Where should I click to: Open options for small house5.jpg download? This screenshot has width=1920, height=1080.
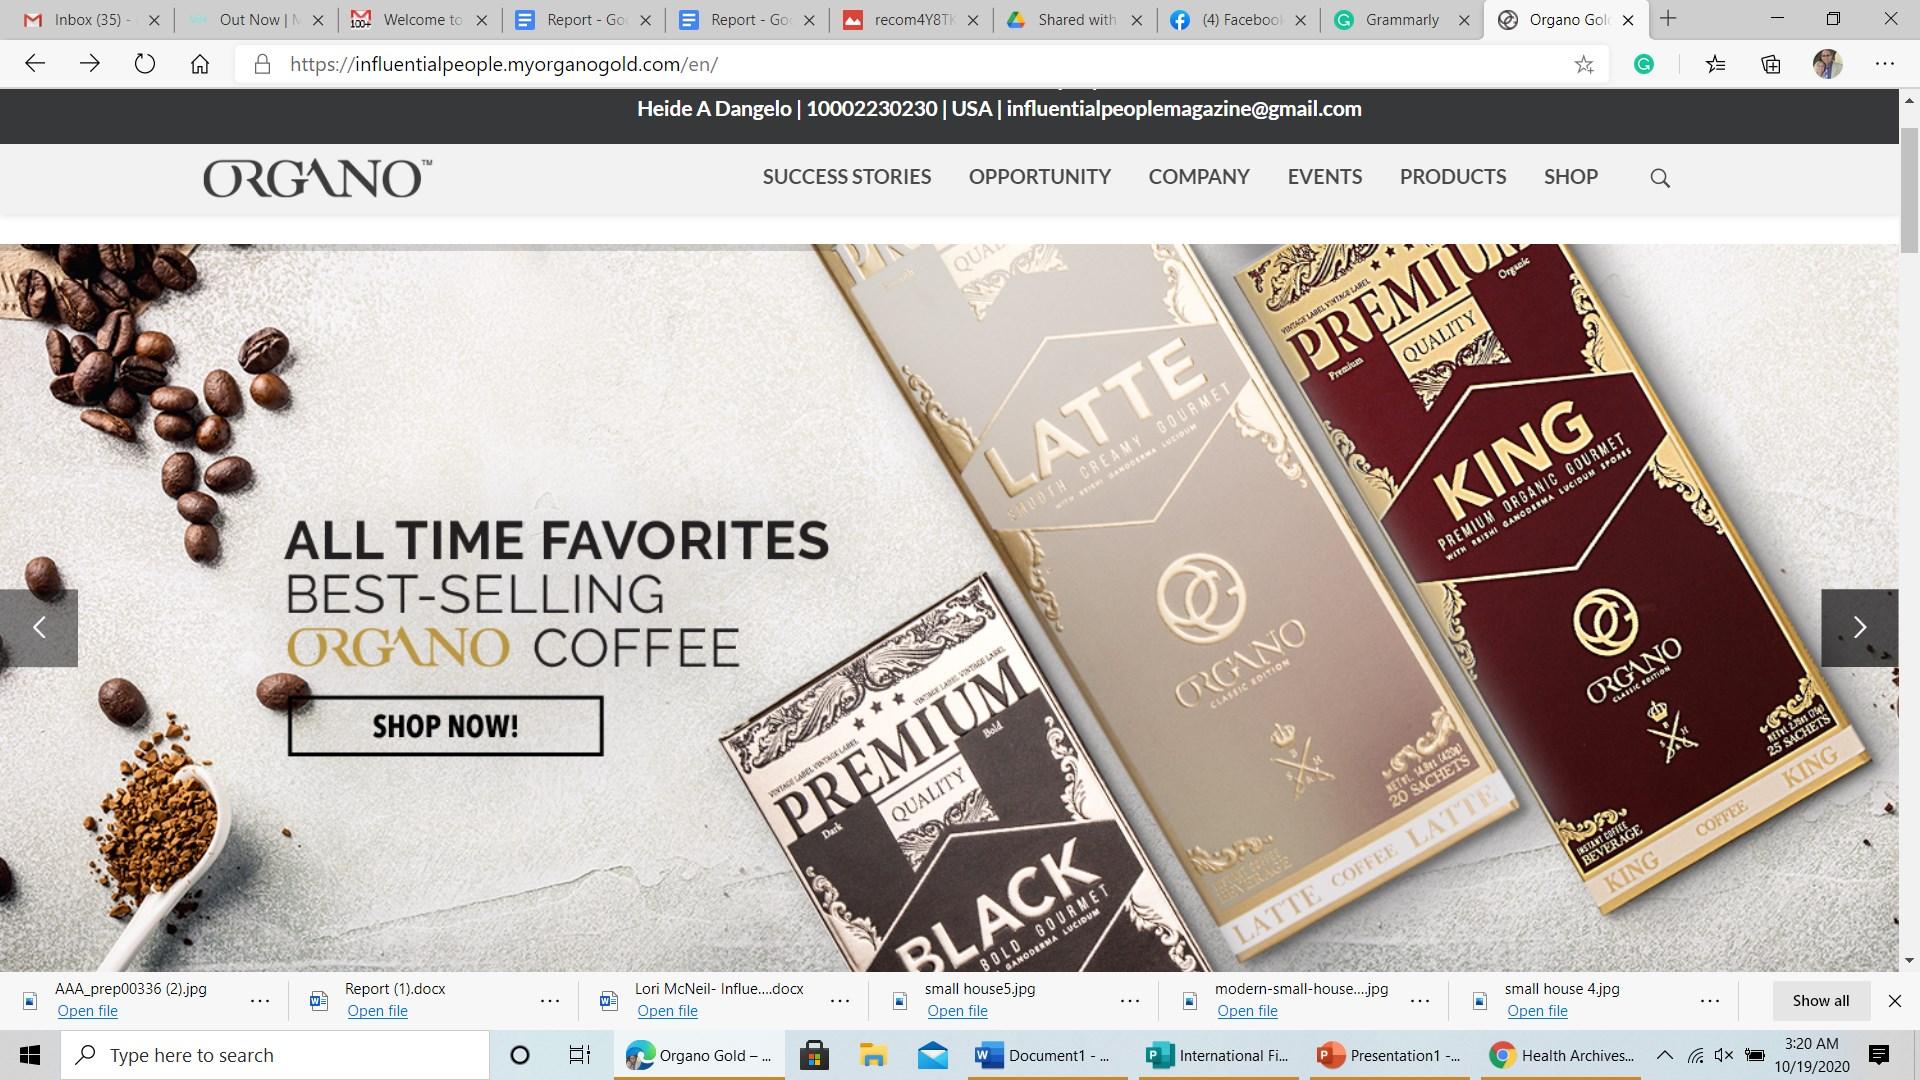[1130, 1000]
